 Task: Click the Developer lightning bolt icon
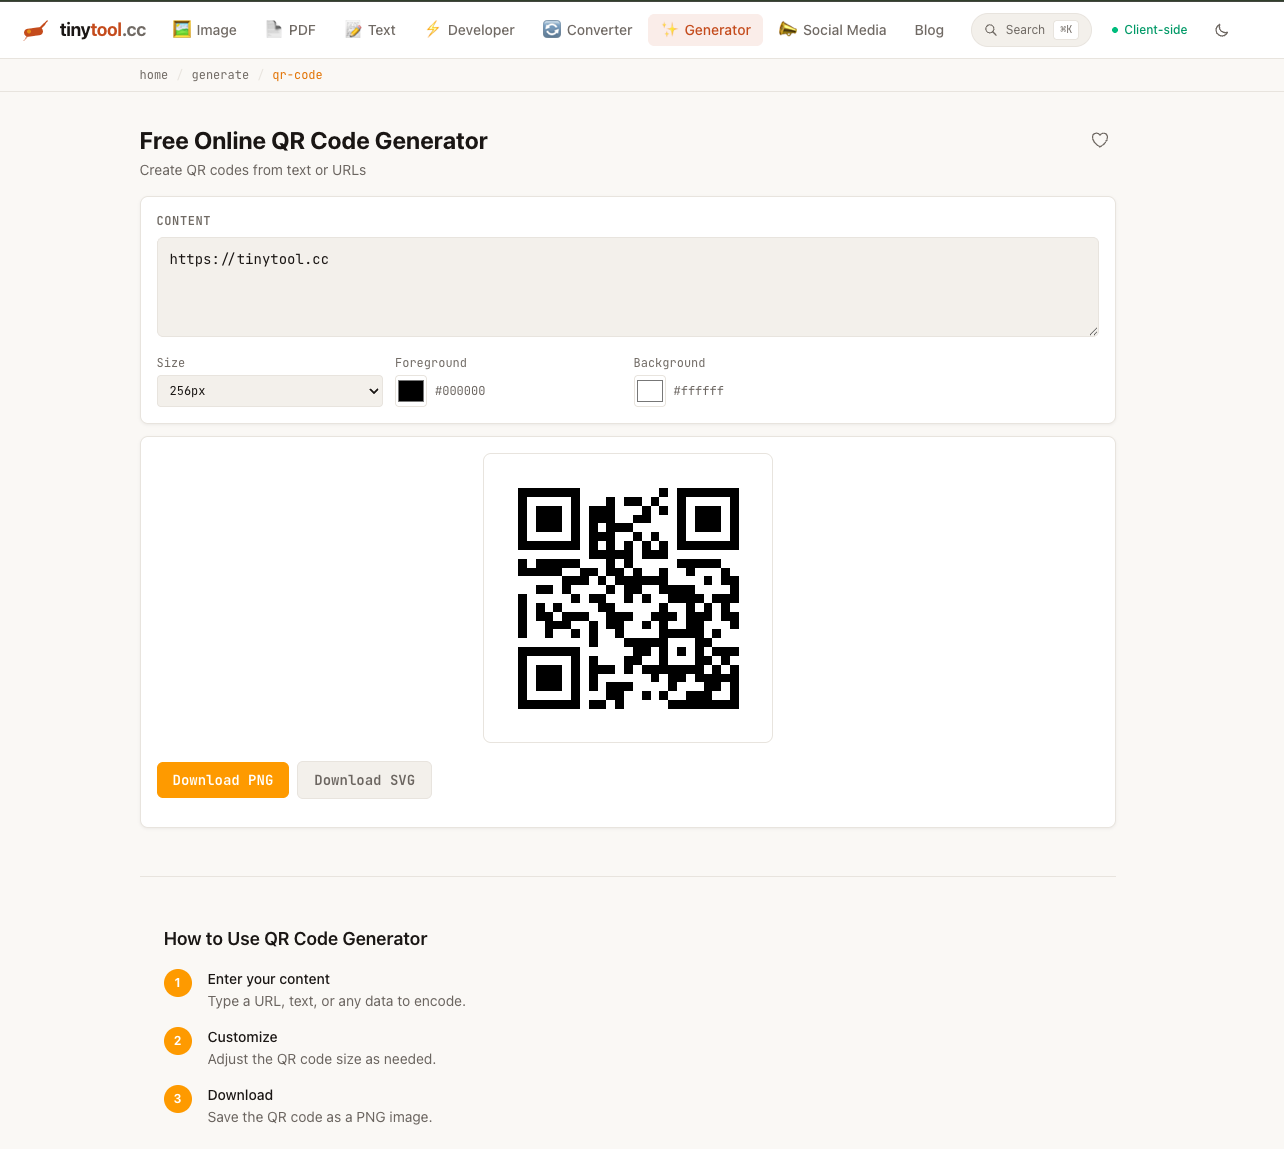pos(432,30)
